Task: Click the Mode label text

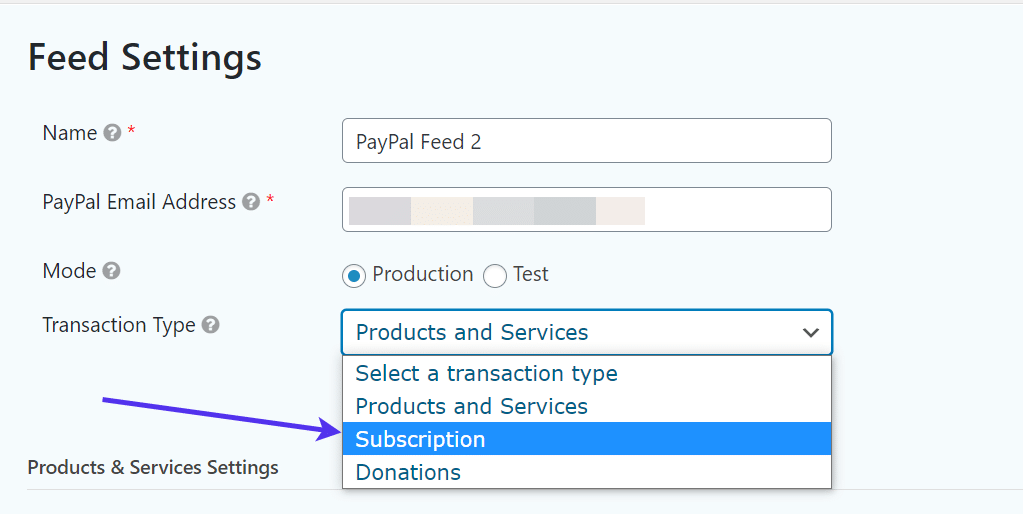Action: 69,271
